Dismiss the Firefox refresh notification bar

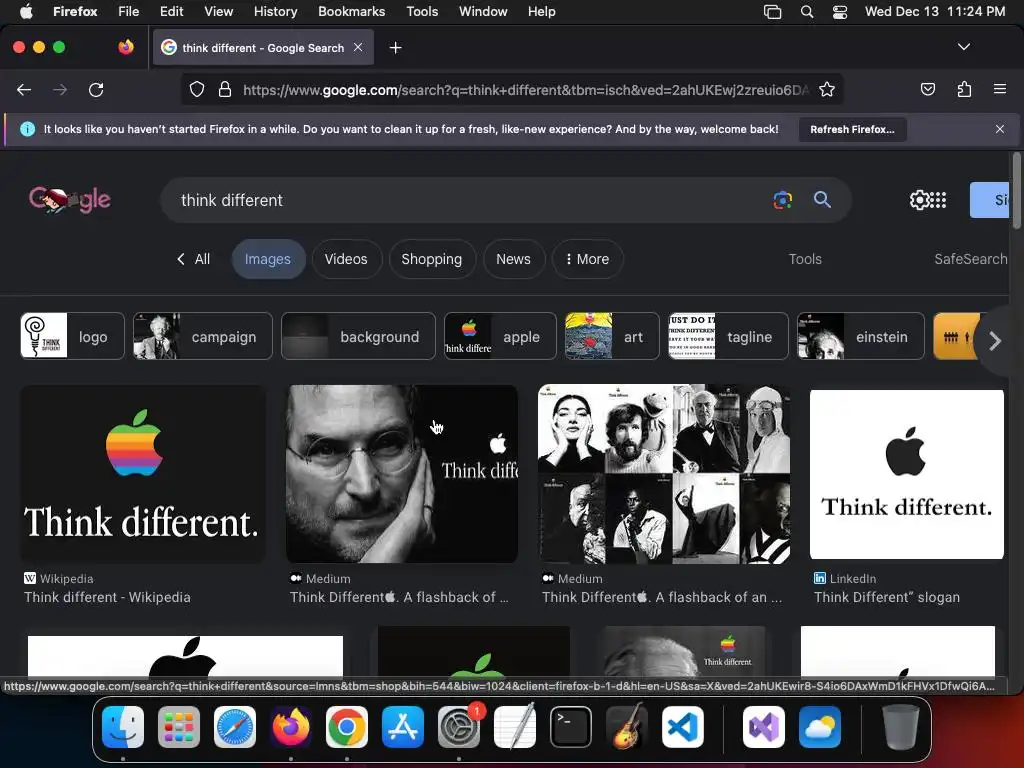coord(999,129)
